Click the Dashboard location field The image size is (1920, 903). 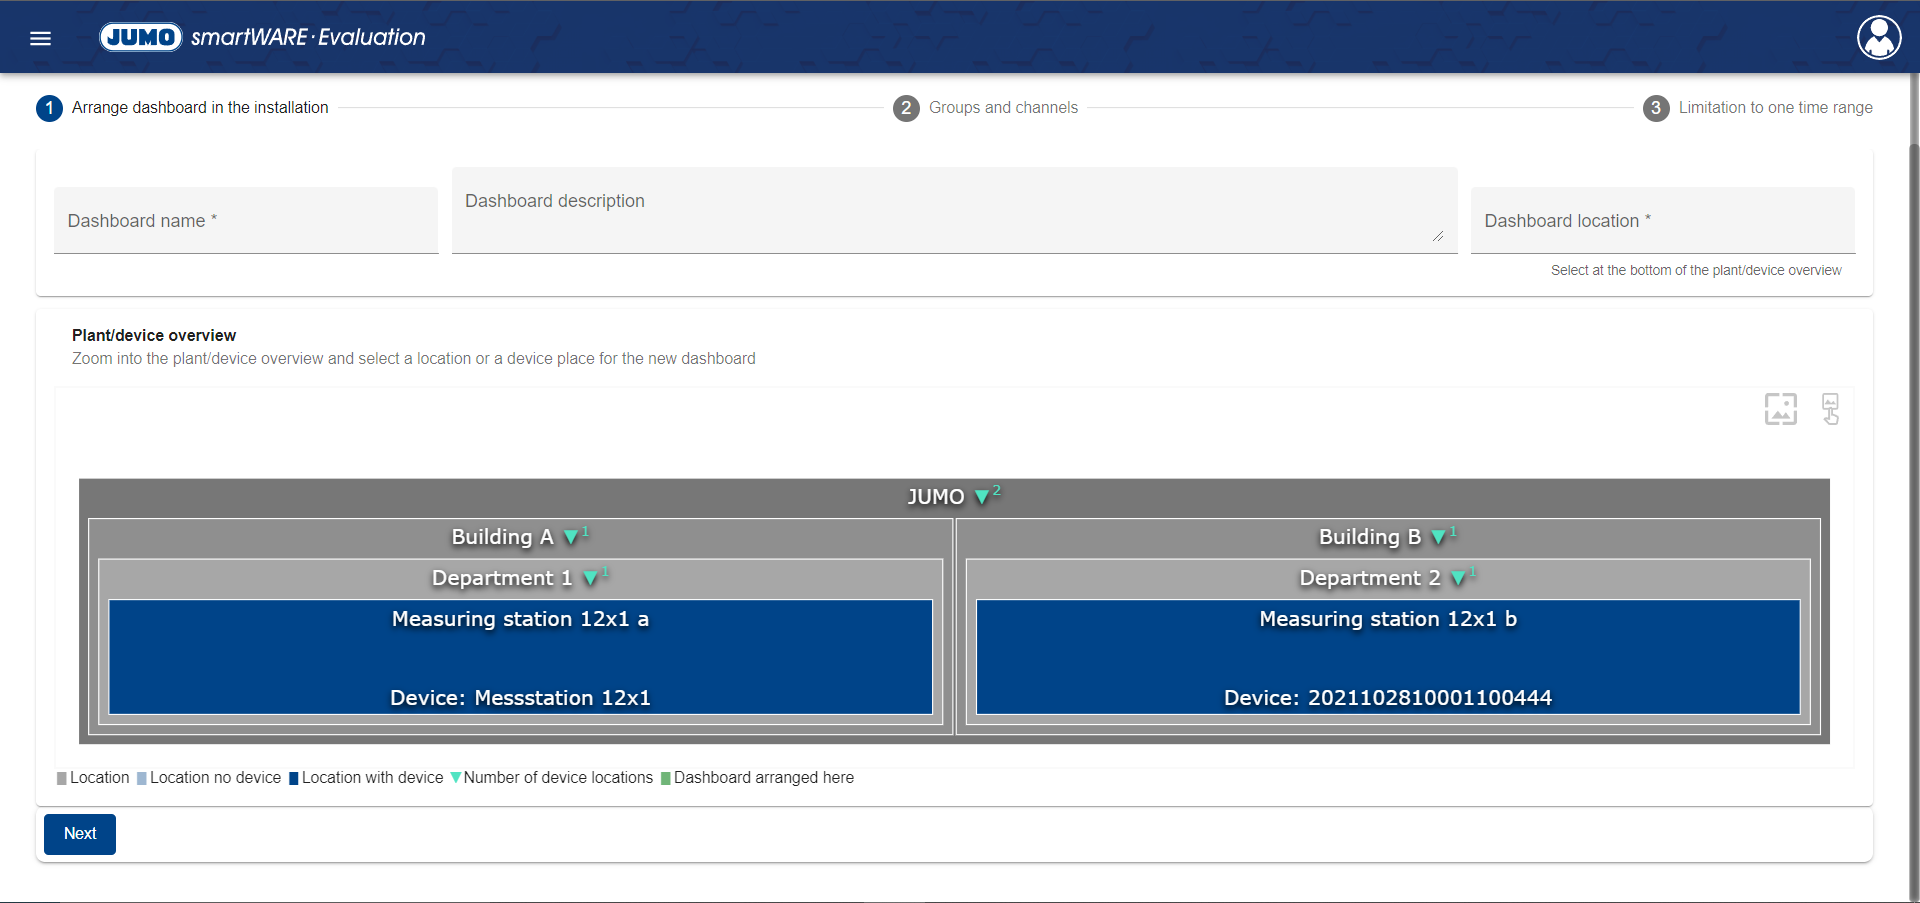tap(1662, 221)
